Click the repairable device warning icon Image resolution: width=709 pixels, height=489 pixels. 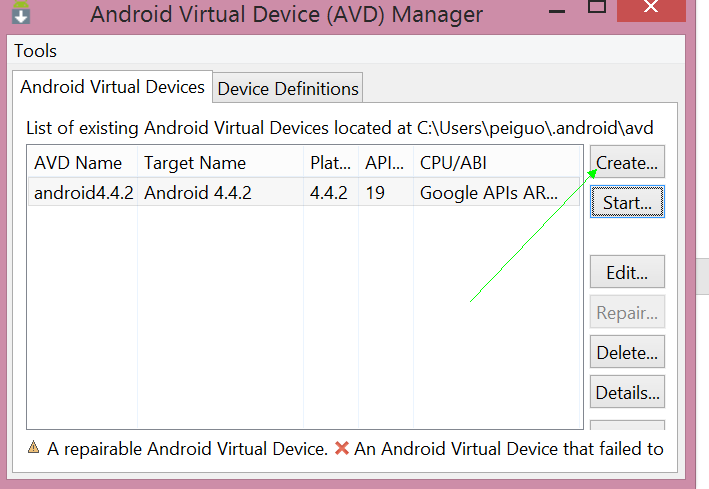tap(33, 447)
